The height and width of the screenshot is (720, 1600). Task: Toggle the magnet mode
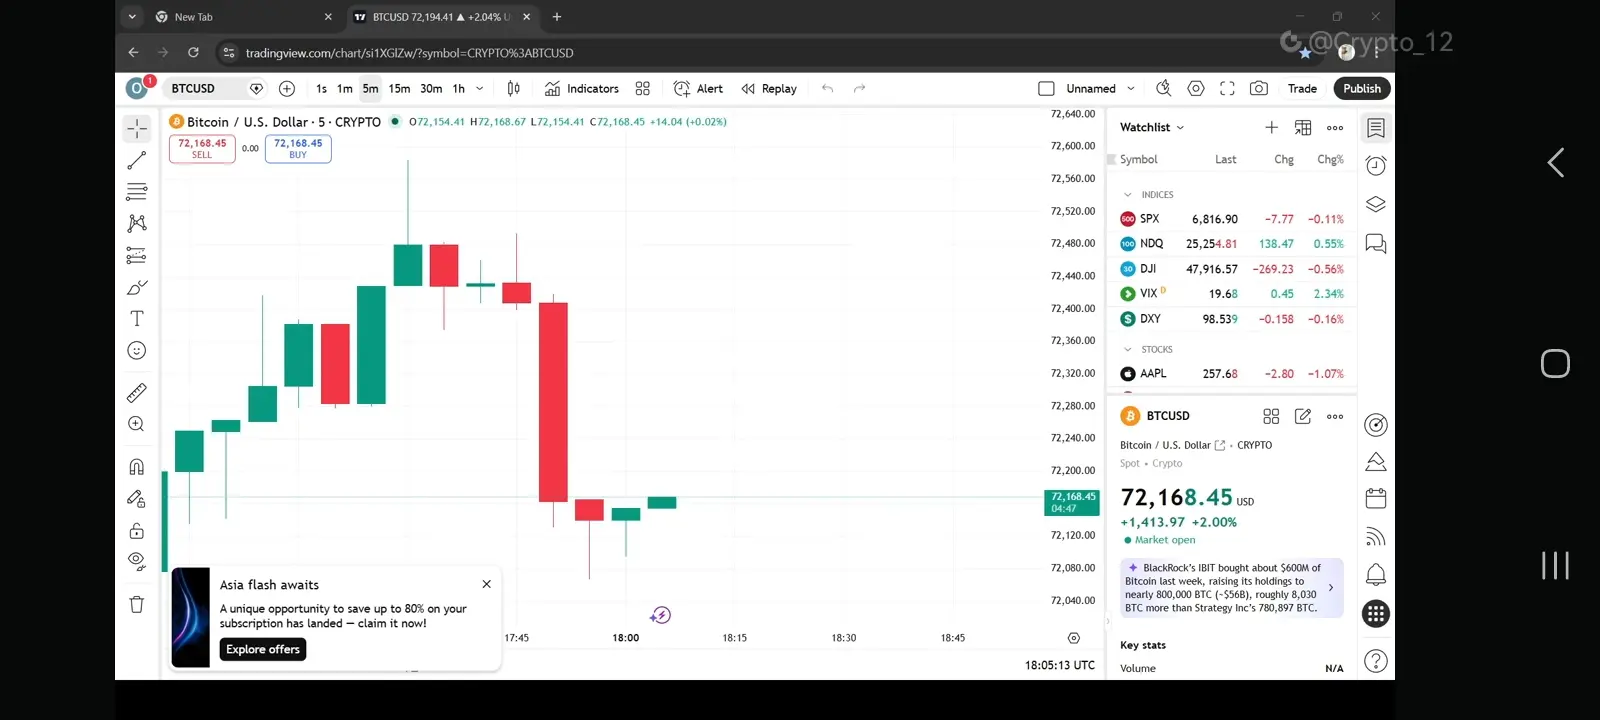[x=137, y=467]
